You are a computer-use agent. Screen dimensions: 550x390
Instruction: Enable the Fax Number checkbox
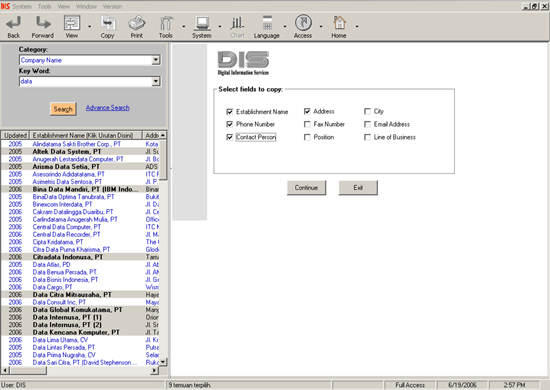tap(307, 124)
